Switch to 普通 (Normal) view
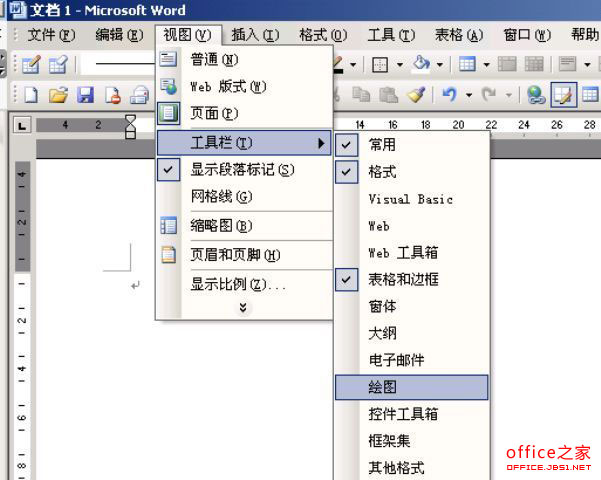The image size is (601, 480). 244,59
